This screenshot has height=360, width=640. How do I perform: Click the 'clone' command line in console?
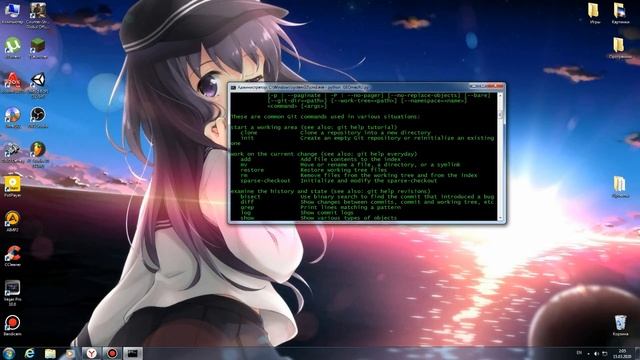click(336, 133)
